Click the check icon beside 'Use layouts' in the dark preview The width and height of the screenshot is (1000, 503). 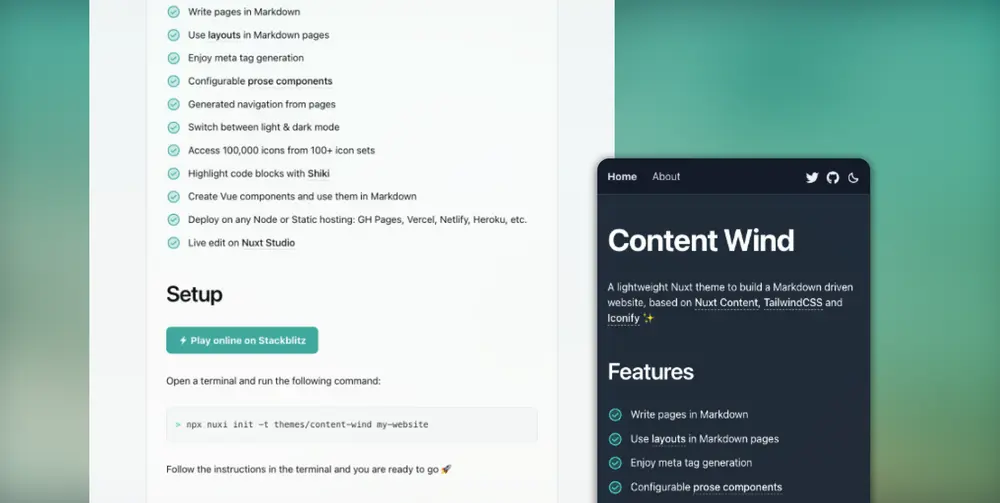click(x=615, y=439)
